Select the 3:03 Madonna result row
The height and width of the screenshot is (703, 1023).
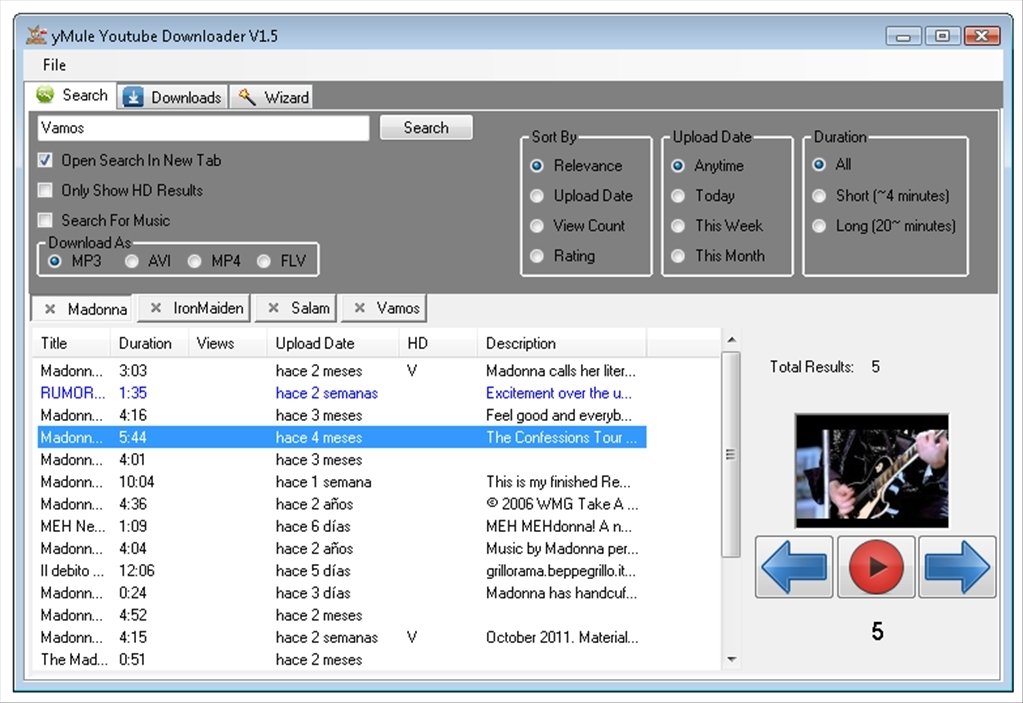pos(342,371)
